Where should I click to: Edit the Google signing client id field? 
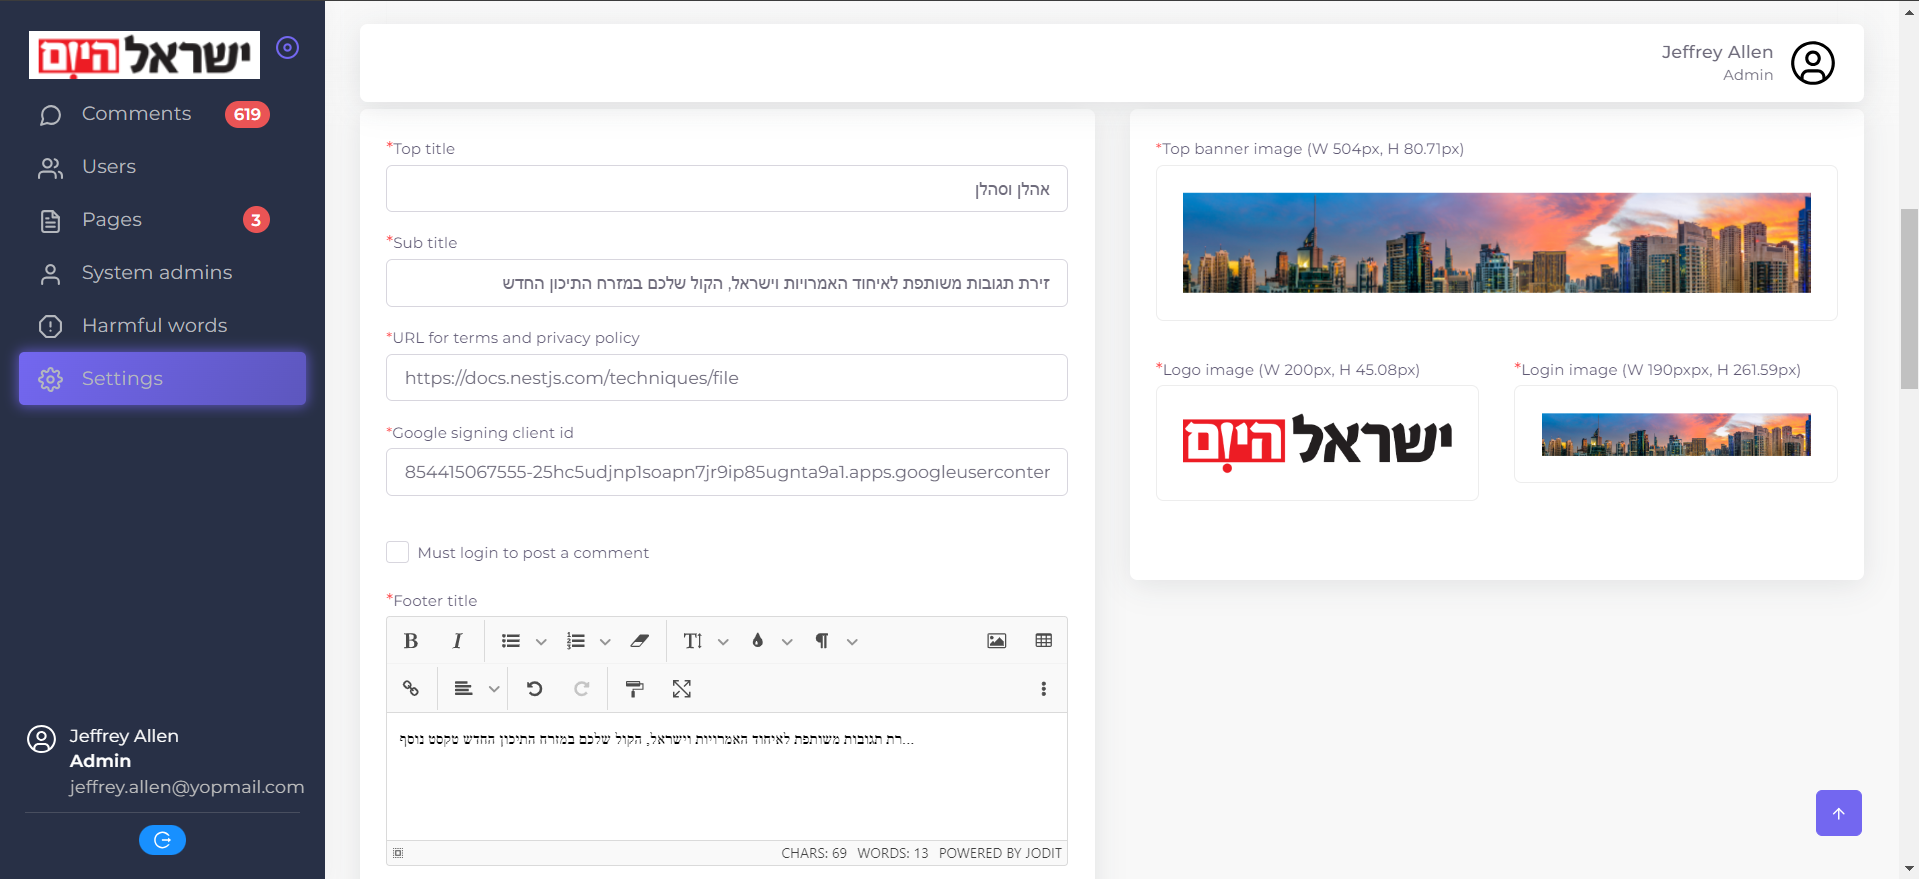pos(727,472)
